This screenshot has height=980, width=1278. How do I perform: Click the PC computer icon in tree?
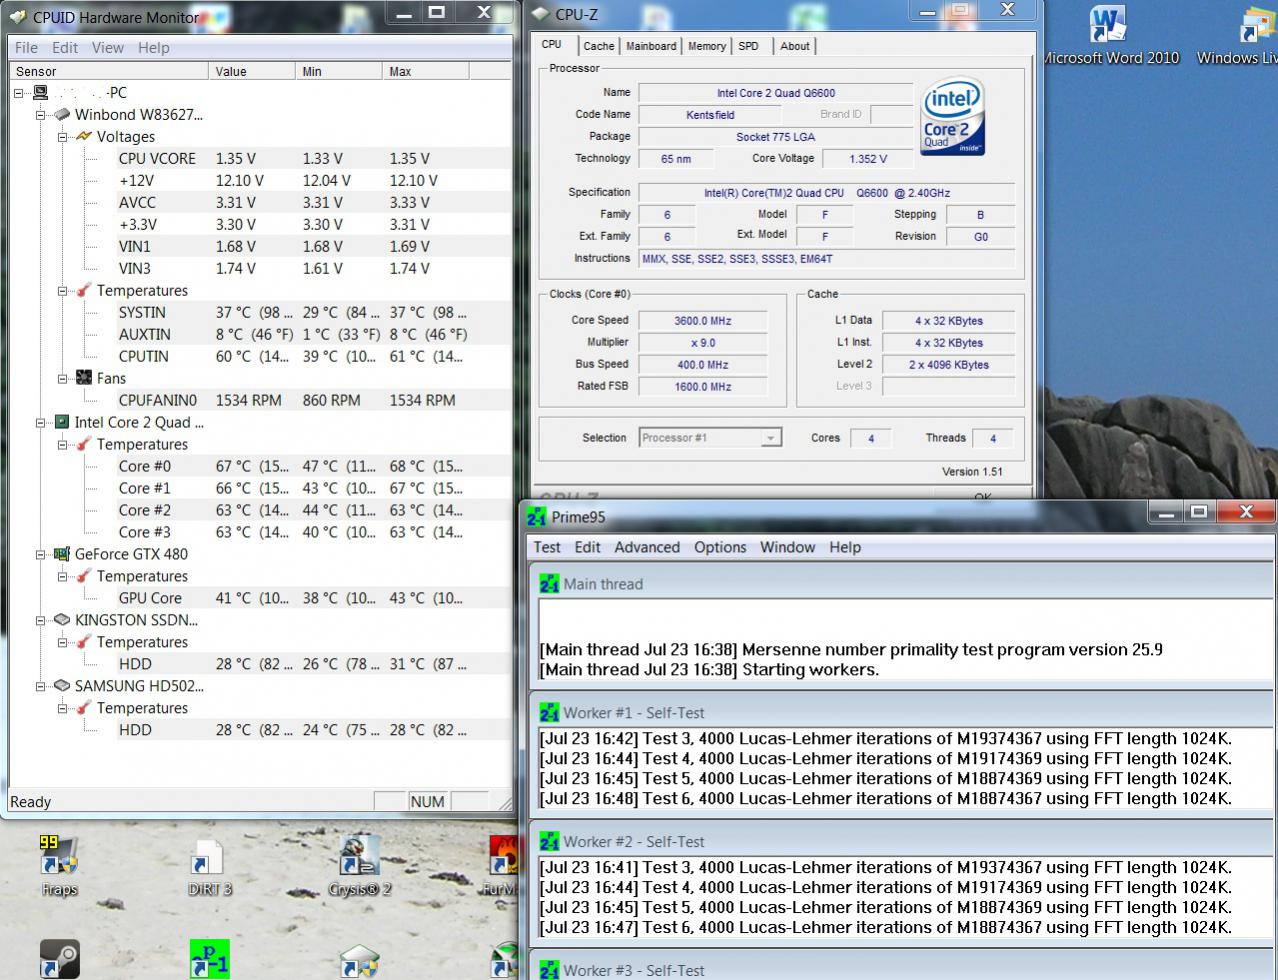pos(41,93)
